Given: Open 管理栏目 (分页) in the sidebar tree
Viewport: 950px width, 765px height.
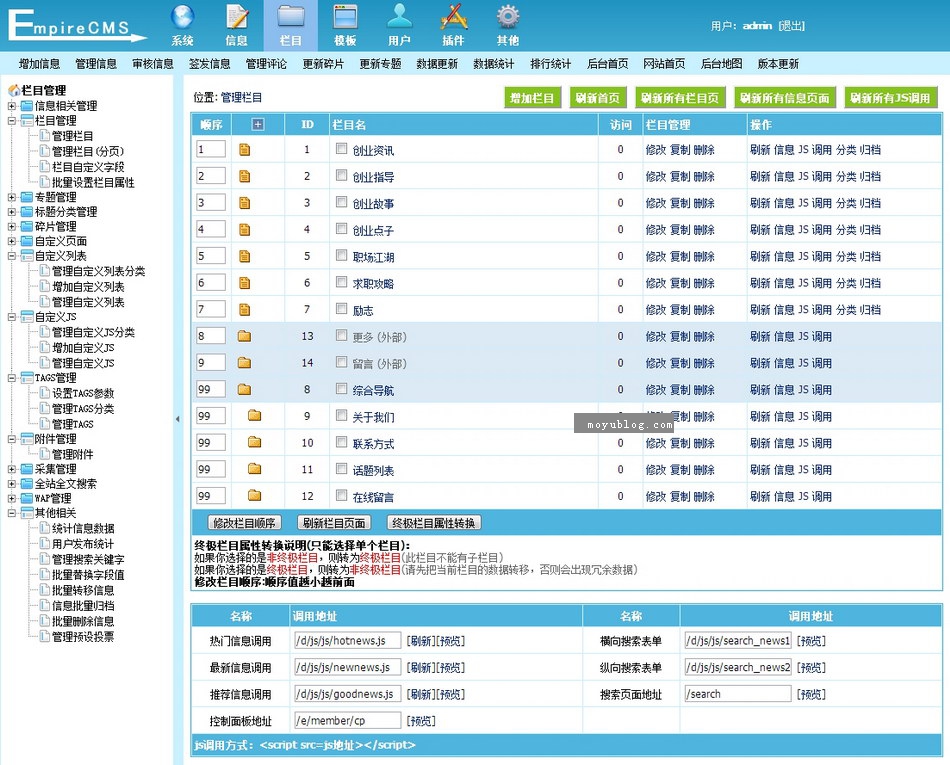Looking at the screenshot, I should (87, 151).
